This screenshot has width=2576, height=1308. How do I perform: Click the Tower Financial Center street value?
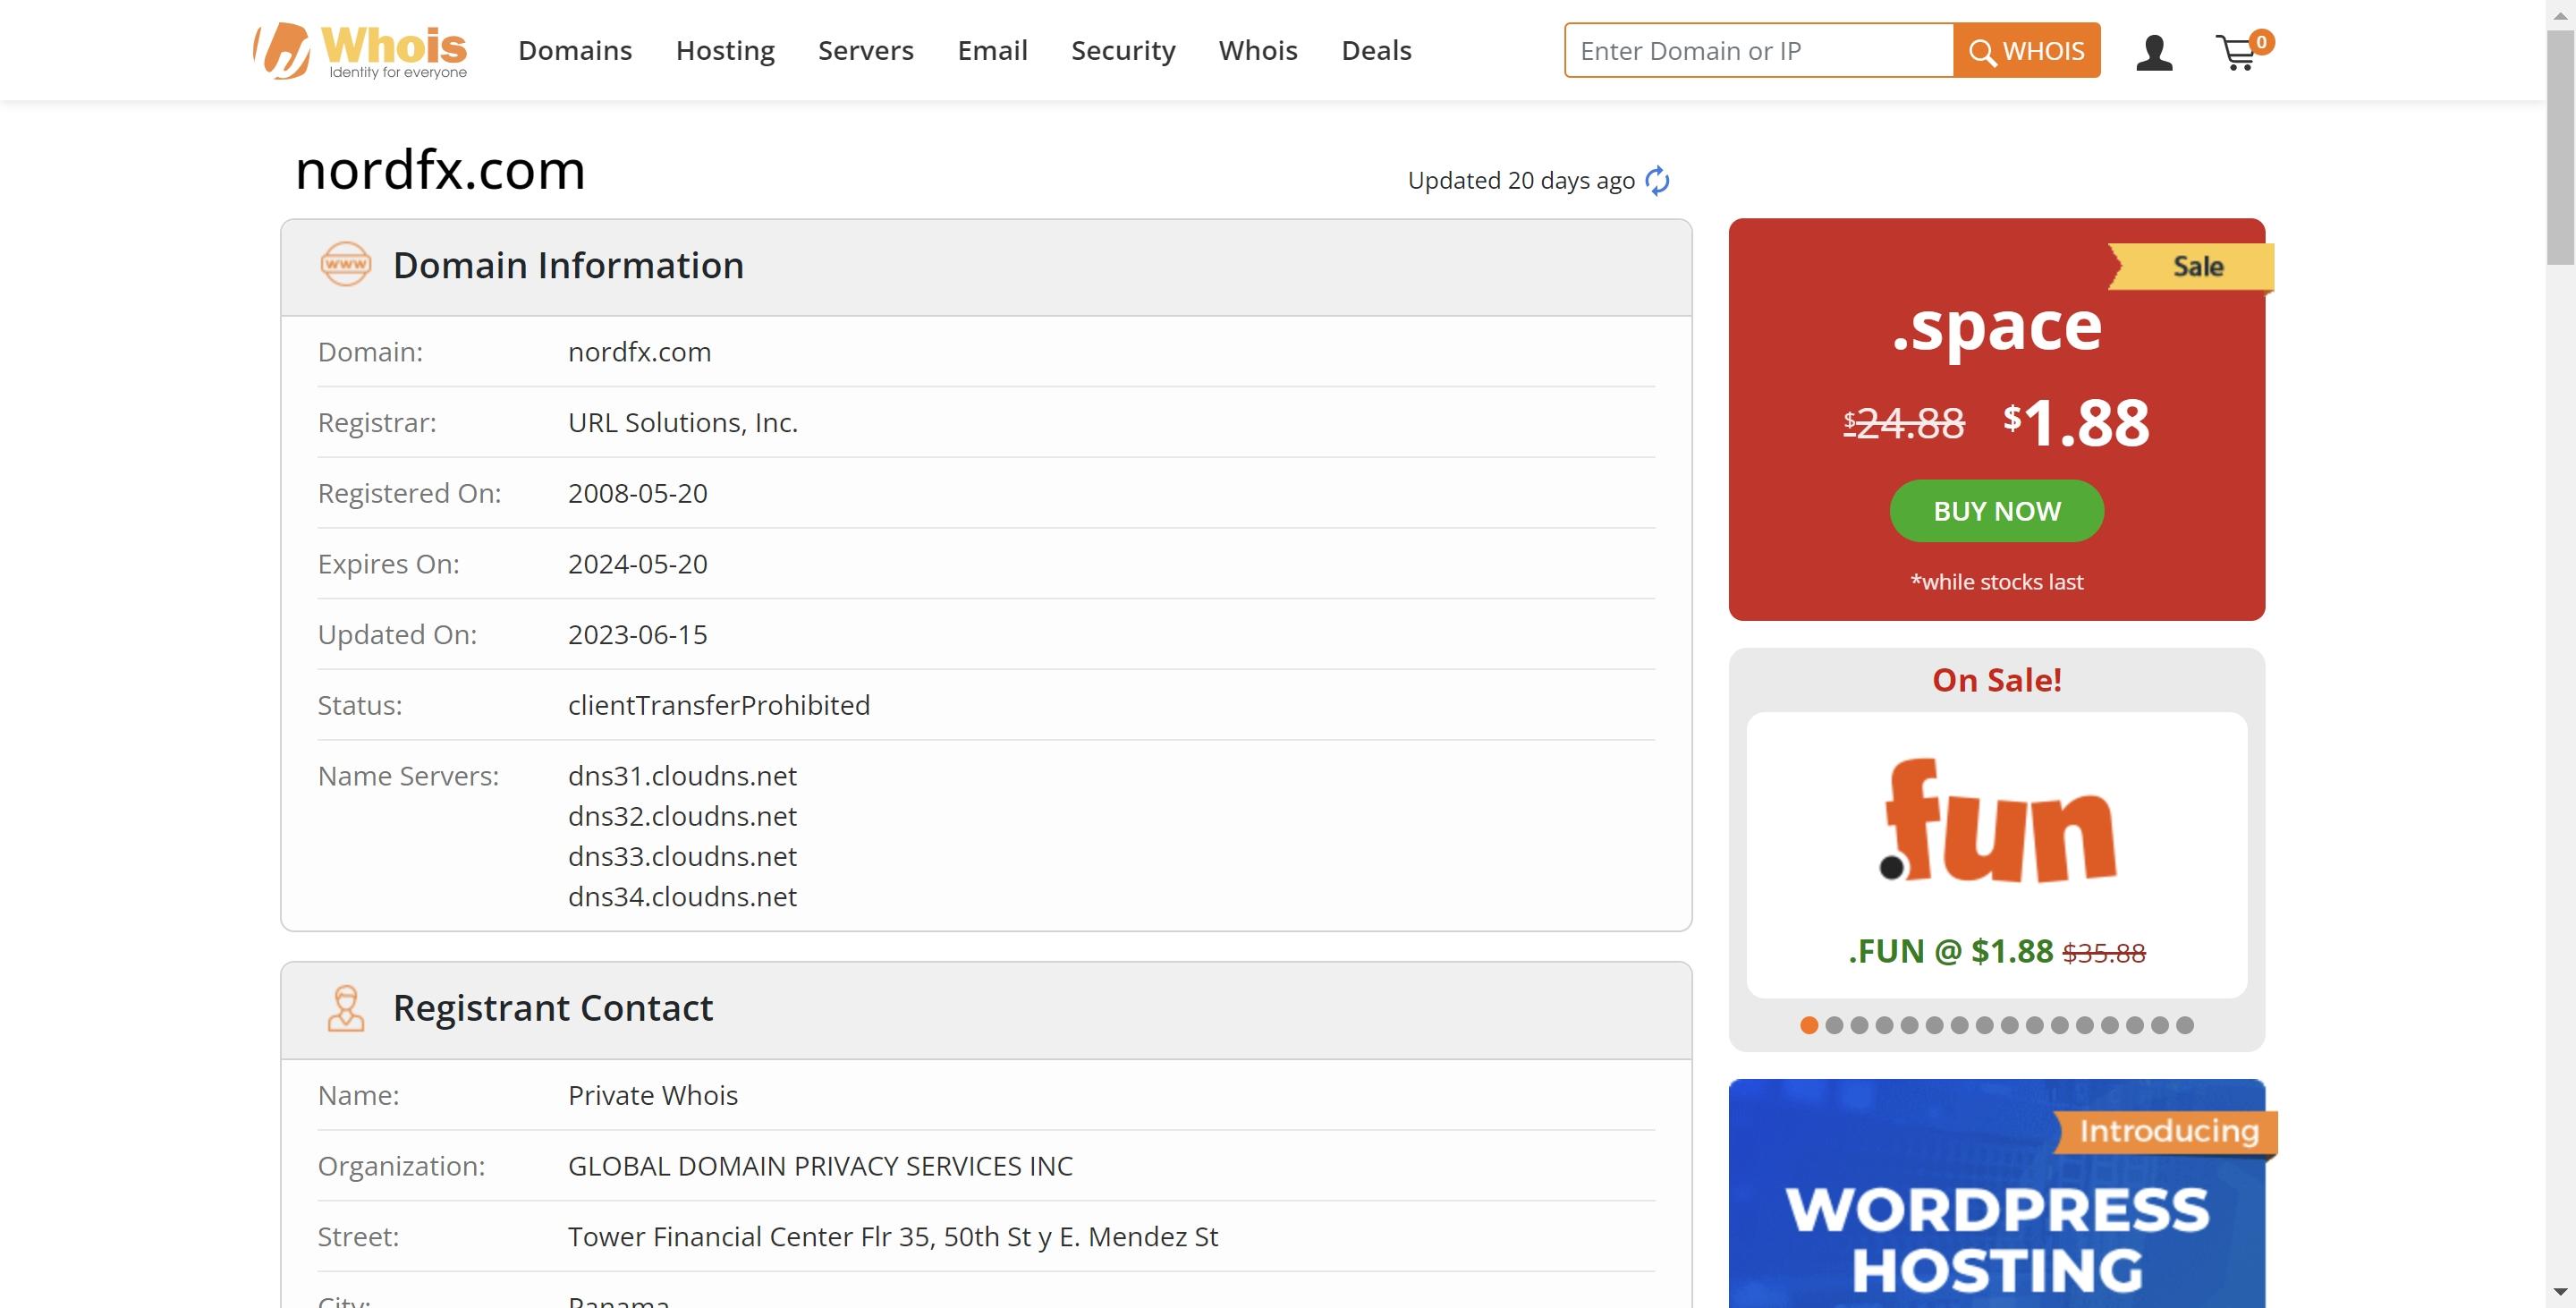(x=893, y=1237)
